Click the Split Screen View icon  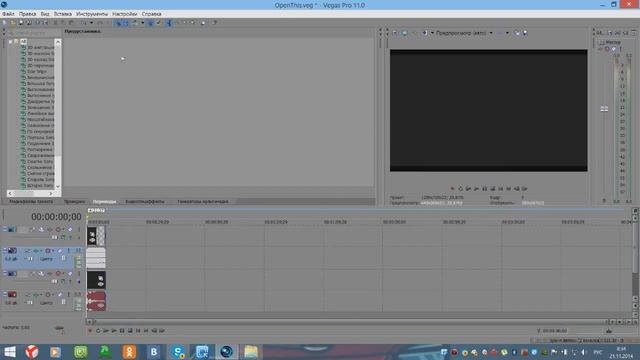[425, 33]
